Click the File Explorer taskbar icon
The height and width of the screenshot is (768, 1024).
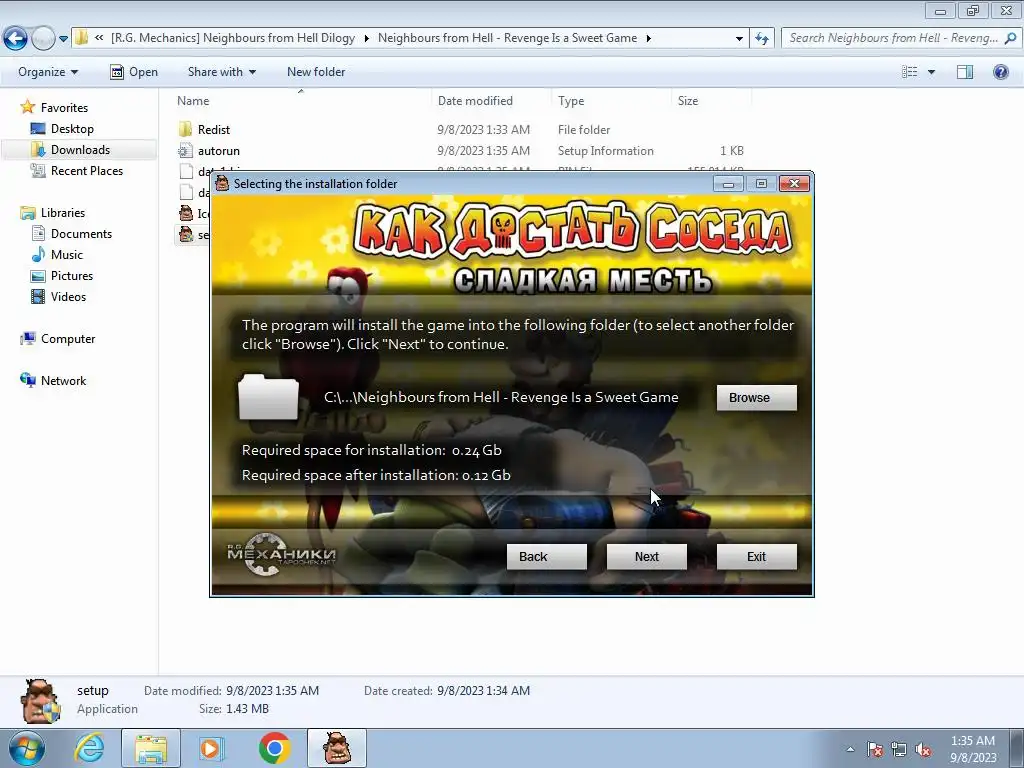[x=151, y=748]
